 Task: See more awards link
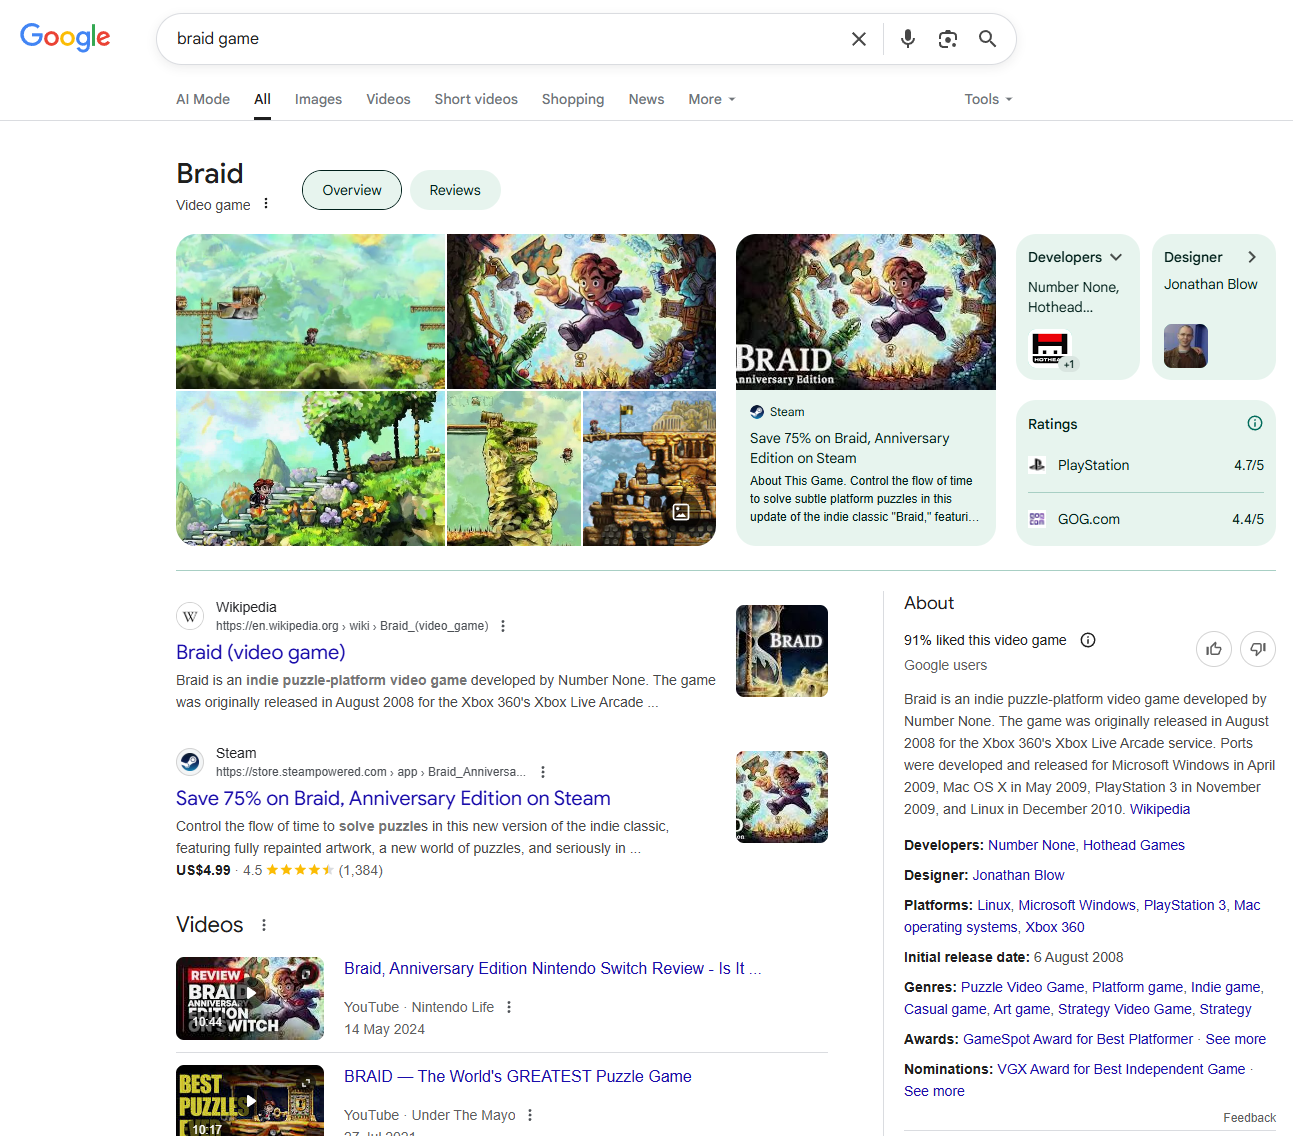click(1236, 1039)
